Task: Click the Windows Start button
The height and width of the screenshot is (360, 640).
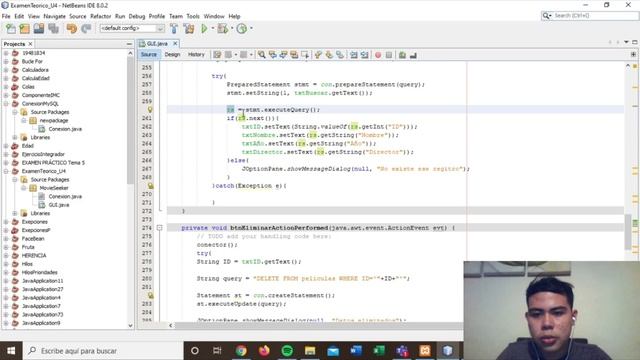Action: [x=11, y=351]
